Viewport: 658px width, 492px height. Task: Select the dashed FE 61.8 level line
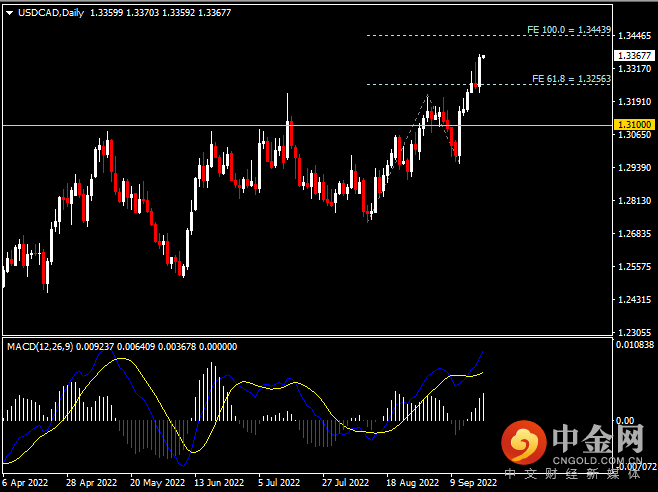click(x=440, y=84)
